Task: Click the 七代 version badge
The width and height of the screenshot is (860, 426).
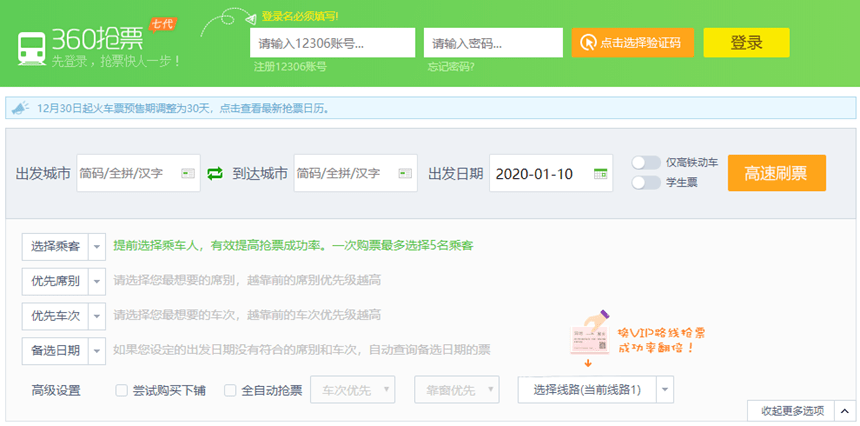Action: tap(163, 25)
